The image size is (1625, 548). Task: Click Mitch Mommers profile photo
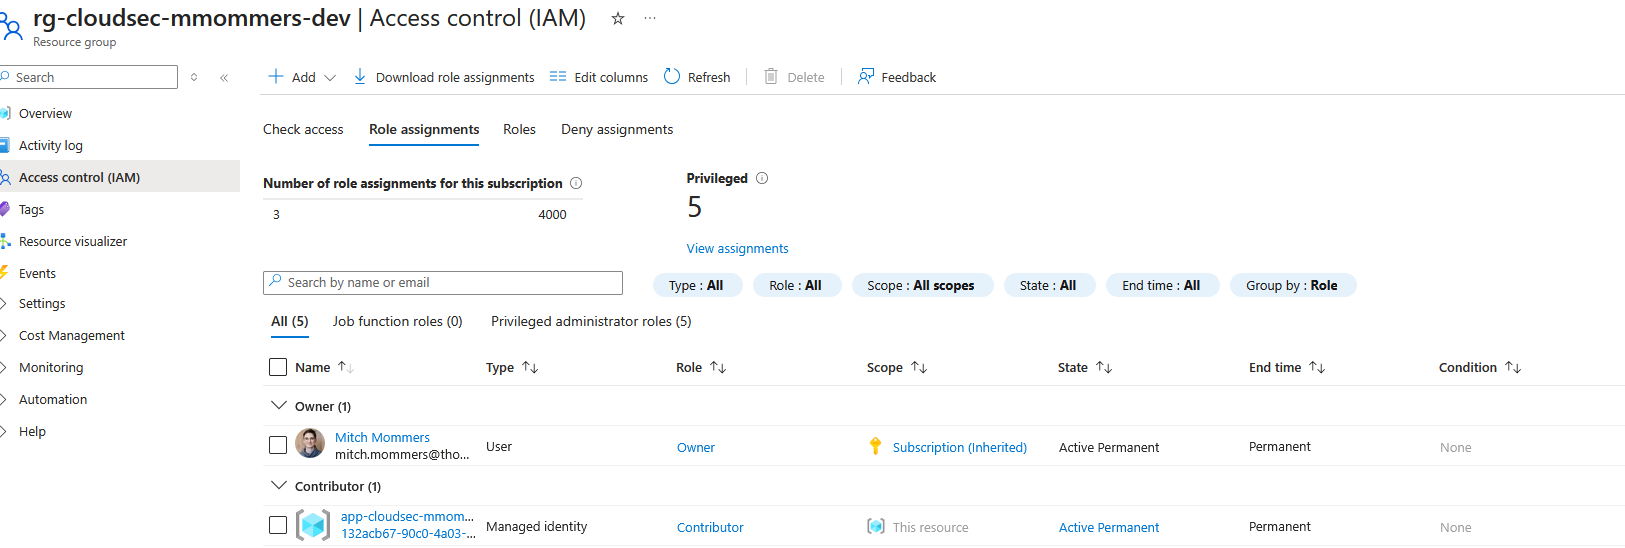310,443
